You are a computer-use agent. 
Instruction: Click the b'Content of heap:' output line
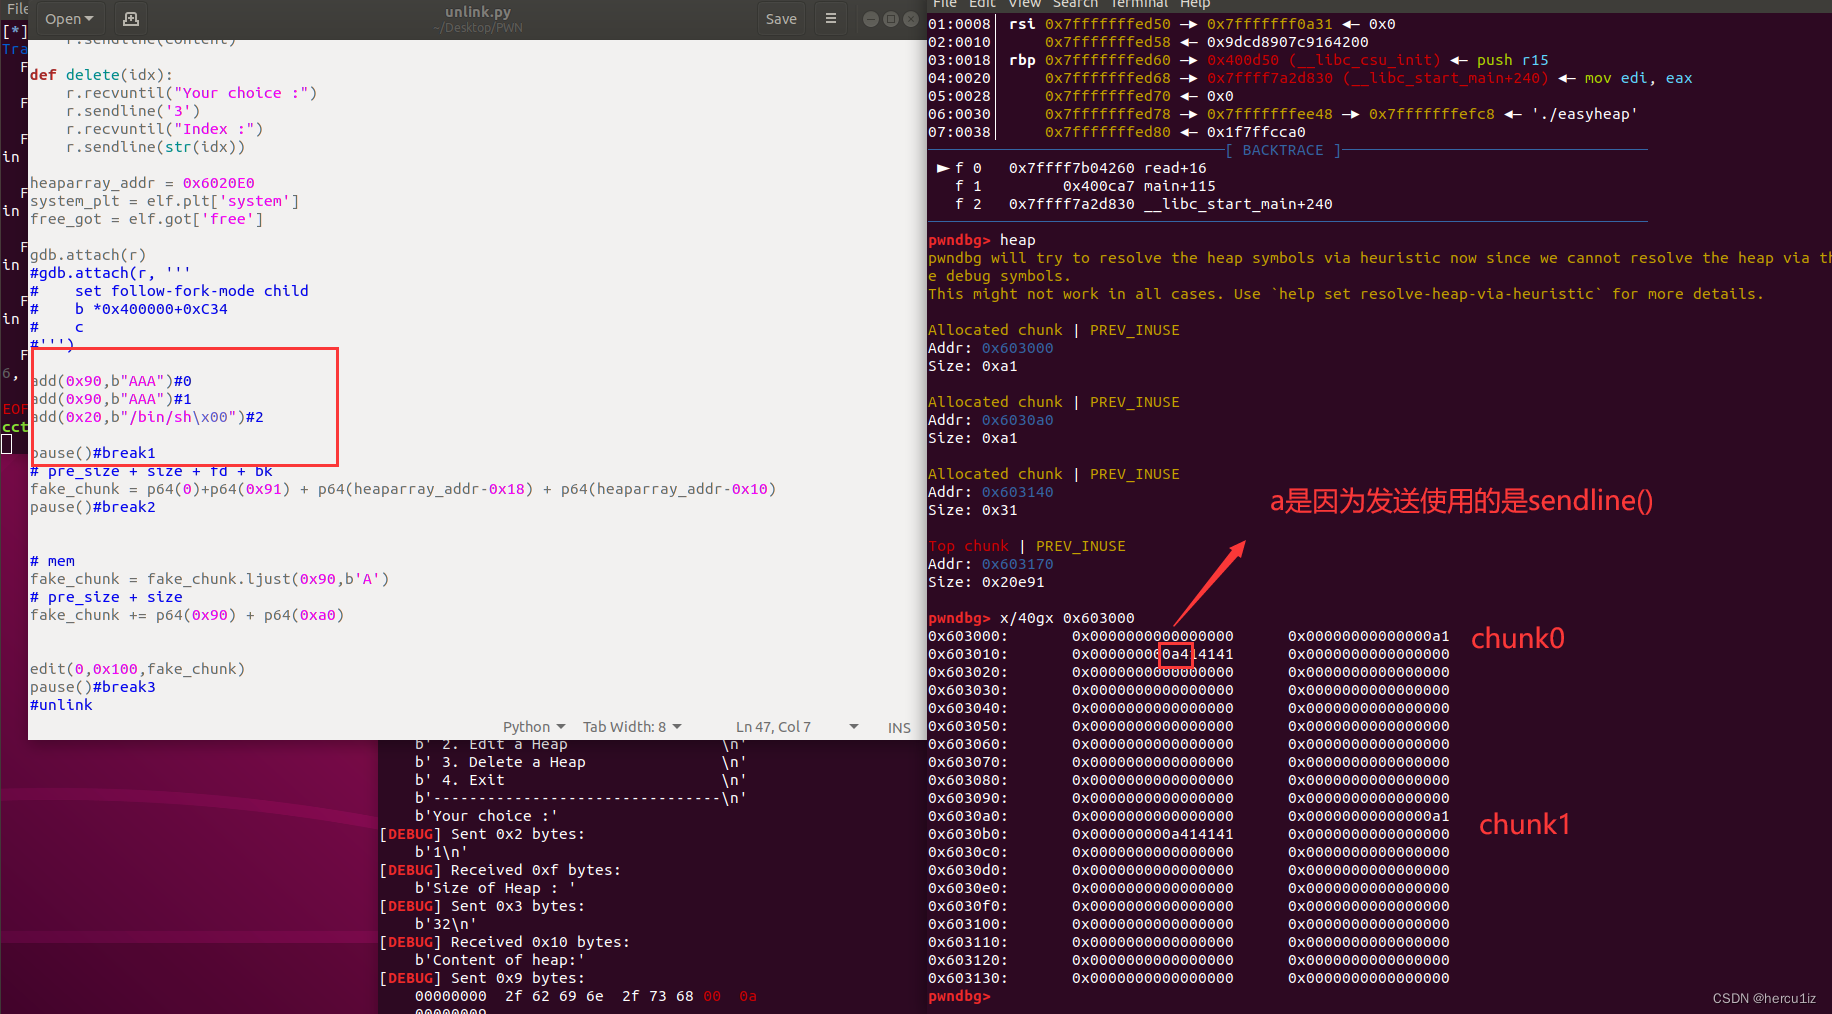pyautogui.click(x=500, y=960)
